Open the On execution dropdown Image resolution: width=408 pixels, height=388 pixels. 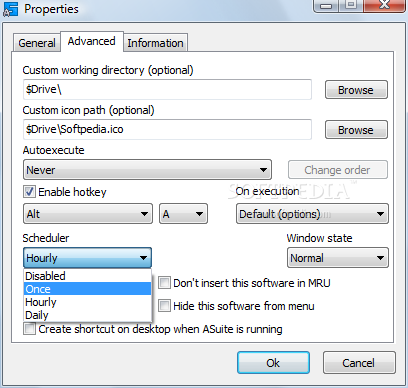[312, 214]
